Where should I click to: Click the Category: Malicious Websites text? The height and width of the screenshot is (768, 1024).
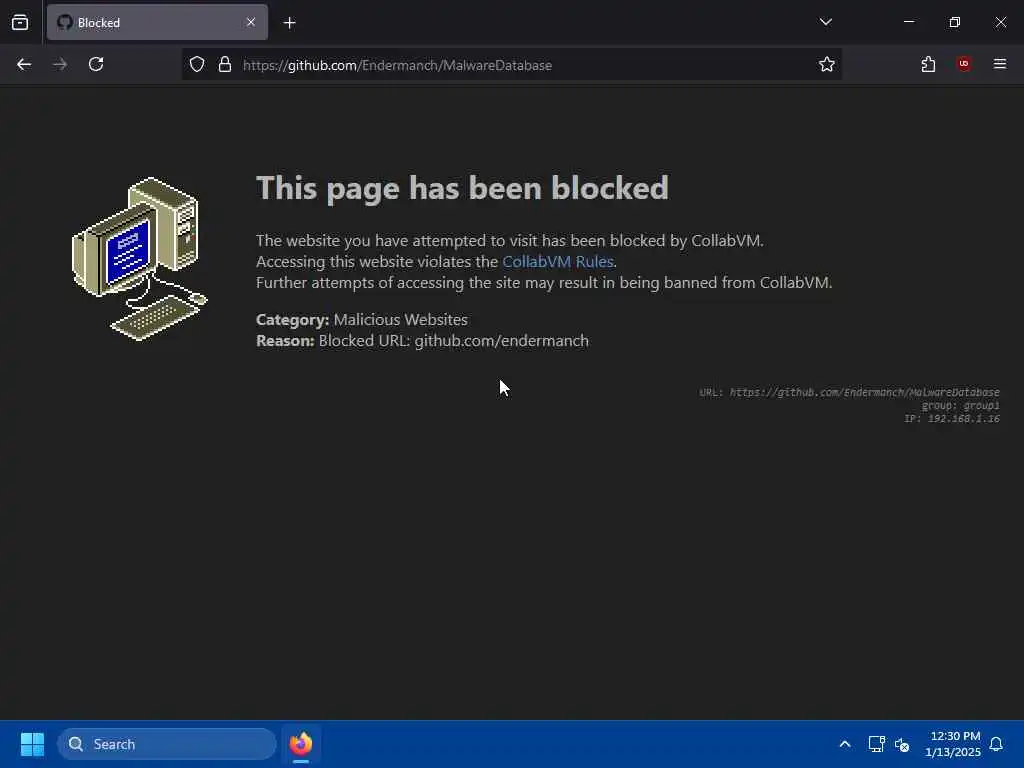point(362,319)
